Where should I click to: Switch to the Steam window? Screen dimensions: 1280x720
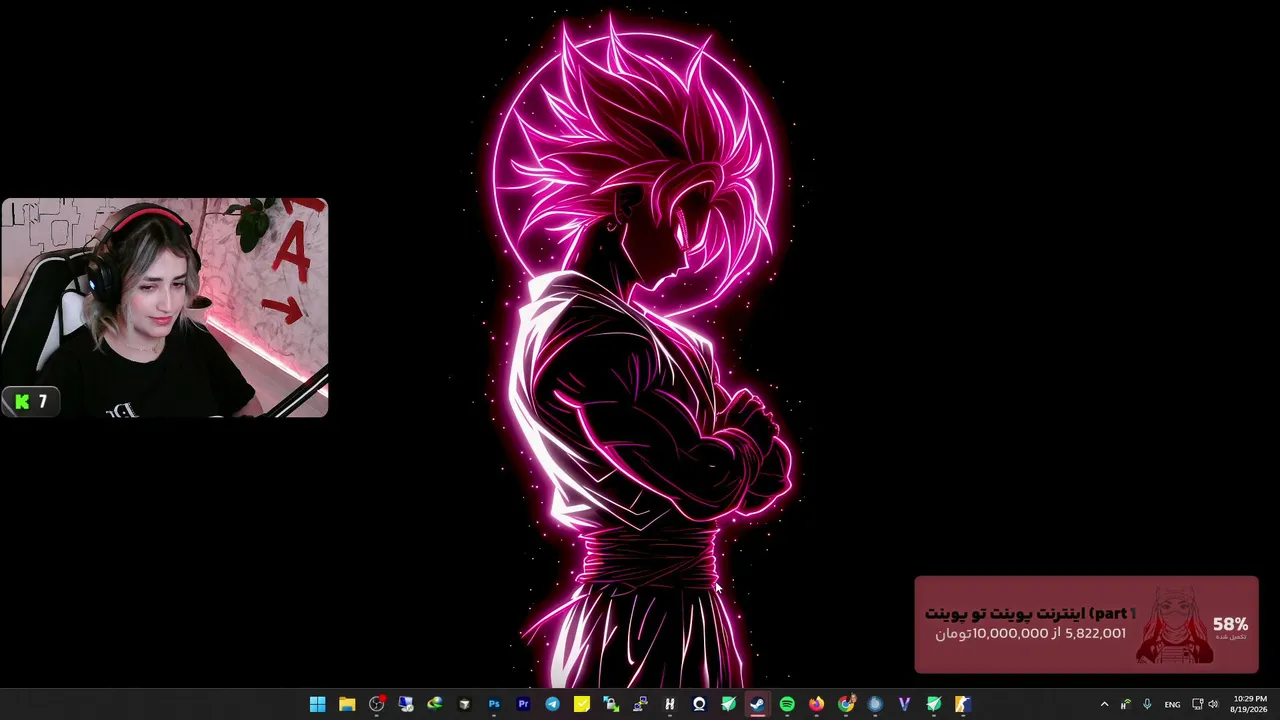pyautogui.click(x=758, y=704)
